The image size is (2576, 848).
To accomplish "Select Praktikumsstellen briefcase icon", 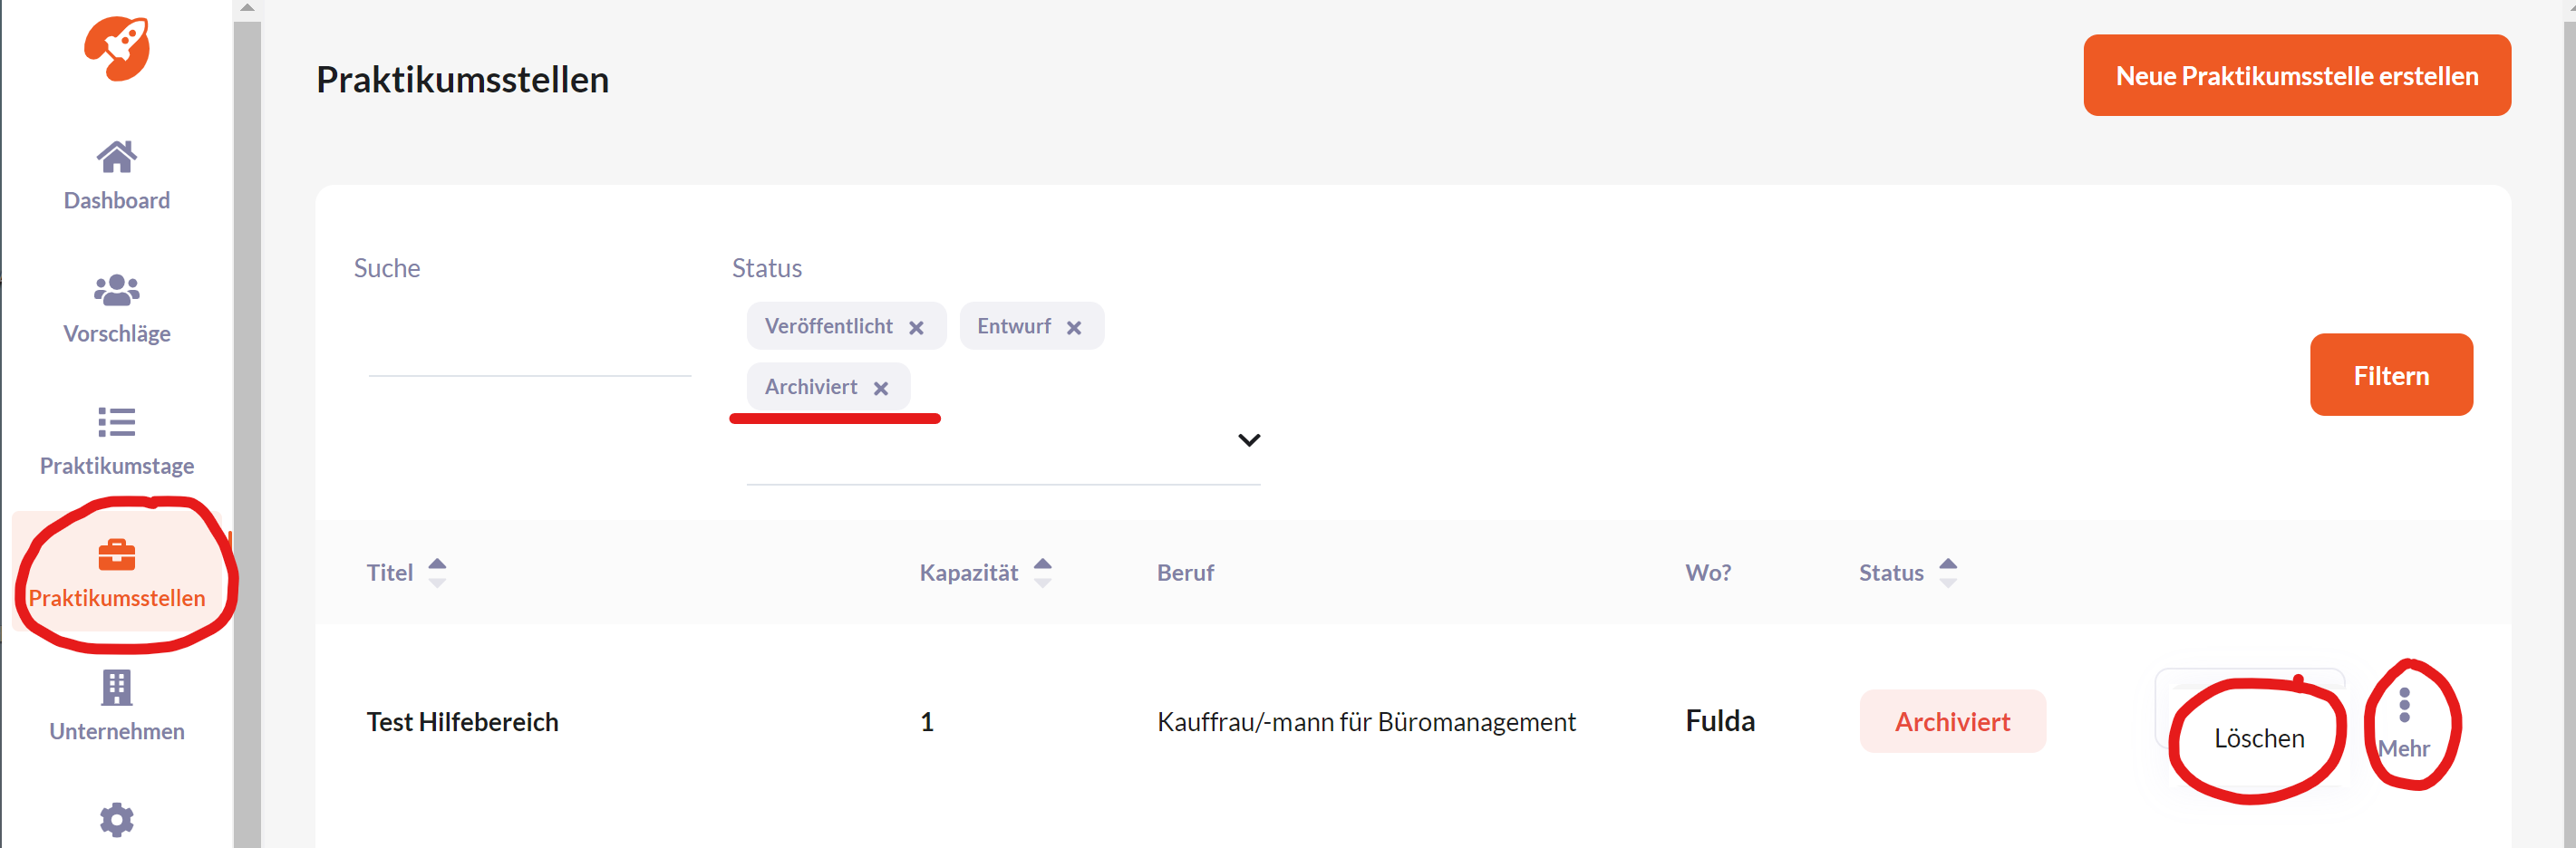I will pos(117,554).
